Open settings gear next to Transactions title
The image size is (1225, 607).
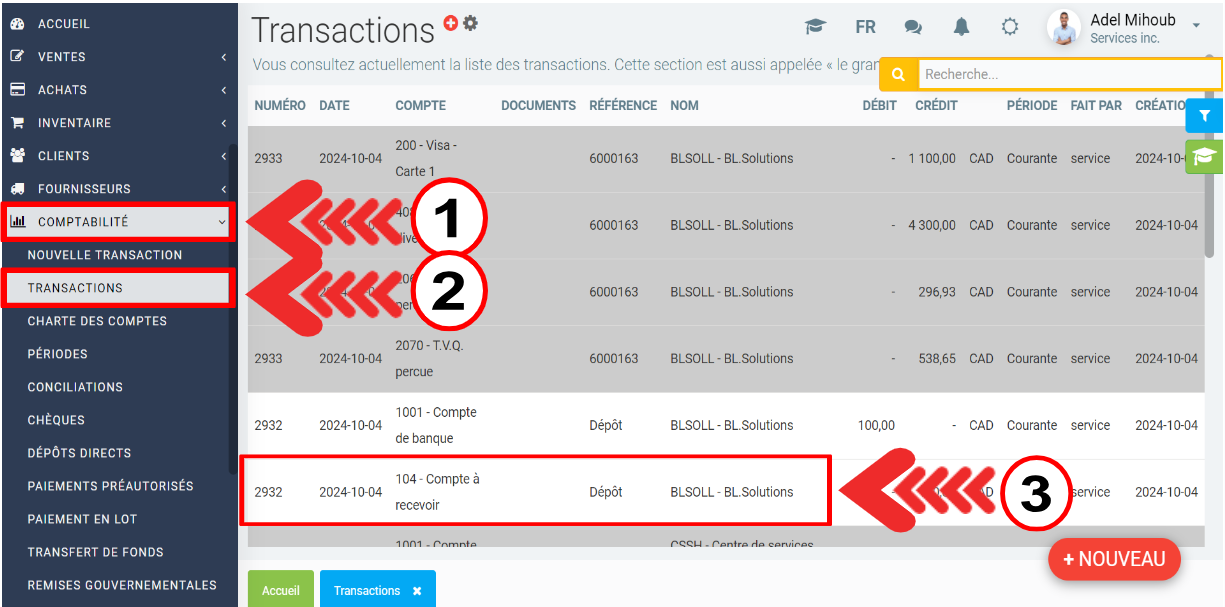tap(470, 23)
